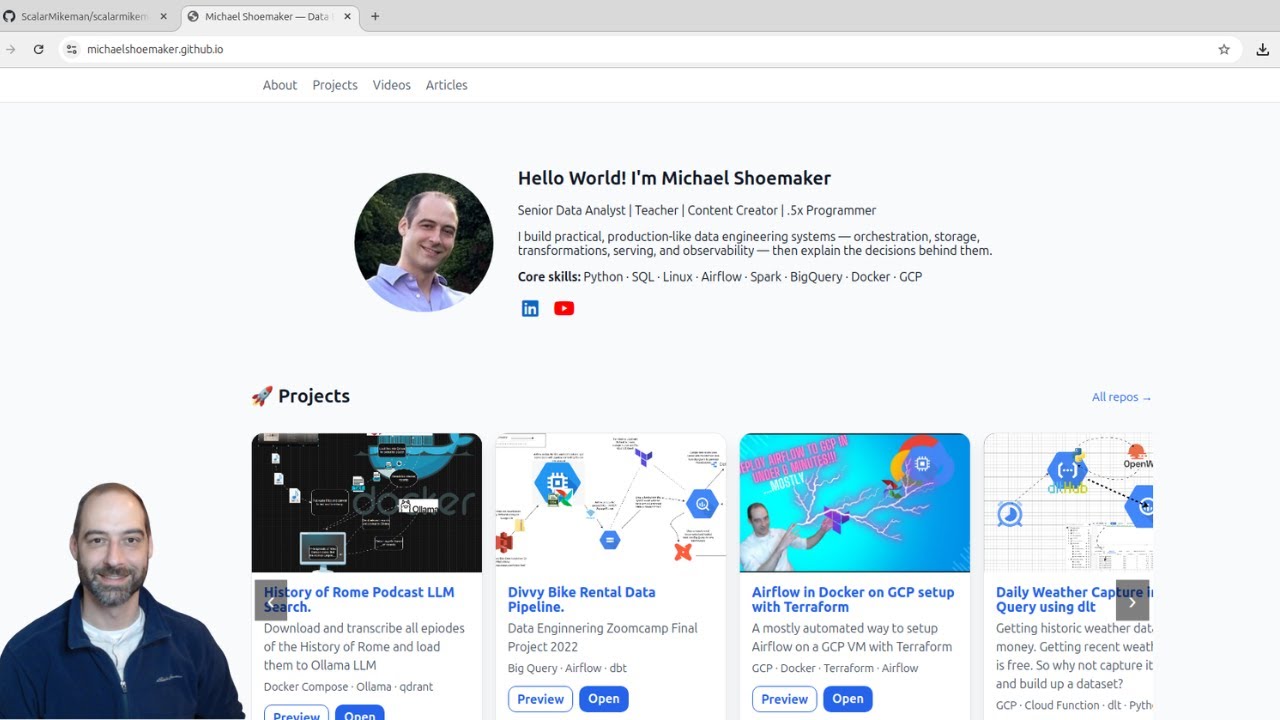The height and width of the screenshot is (720, 1280).
Task: Open the YouTube channel icon
Action: [564, 309]
